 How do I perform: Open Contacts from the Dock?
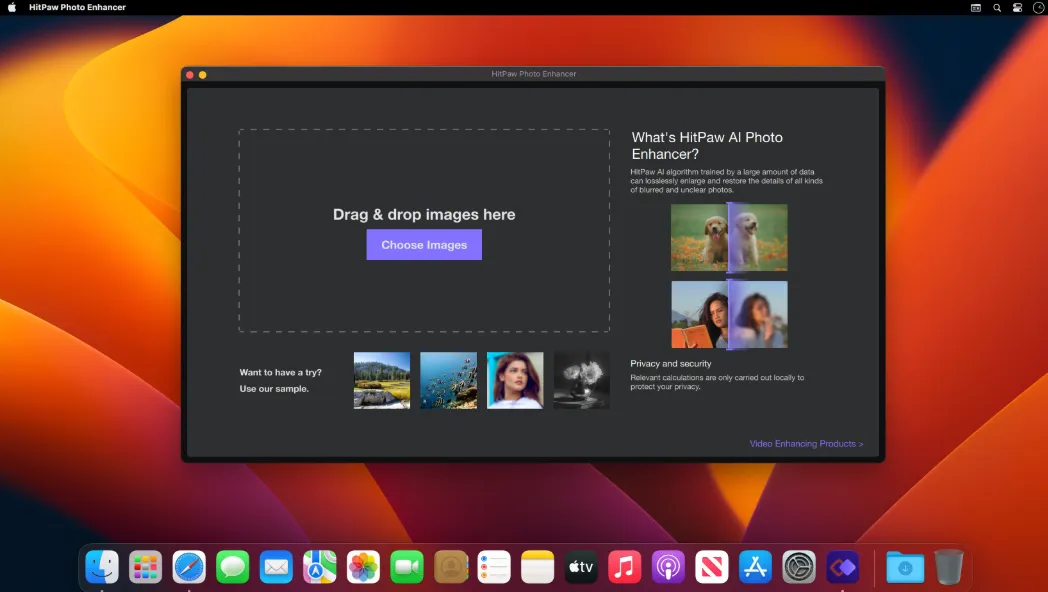click(x=450, y=567)
